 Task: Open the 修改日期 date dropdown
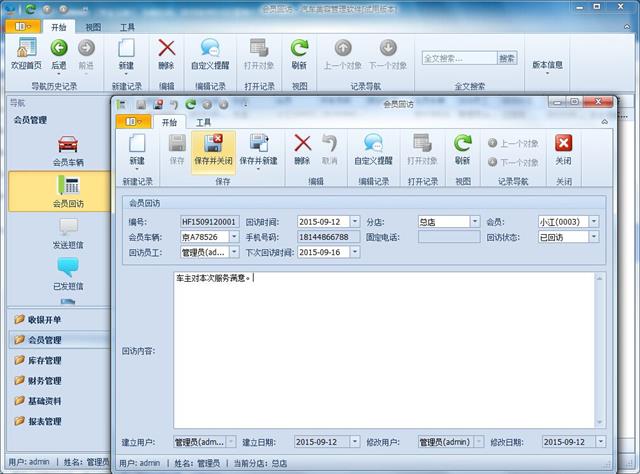601,442
